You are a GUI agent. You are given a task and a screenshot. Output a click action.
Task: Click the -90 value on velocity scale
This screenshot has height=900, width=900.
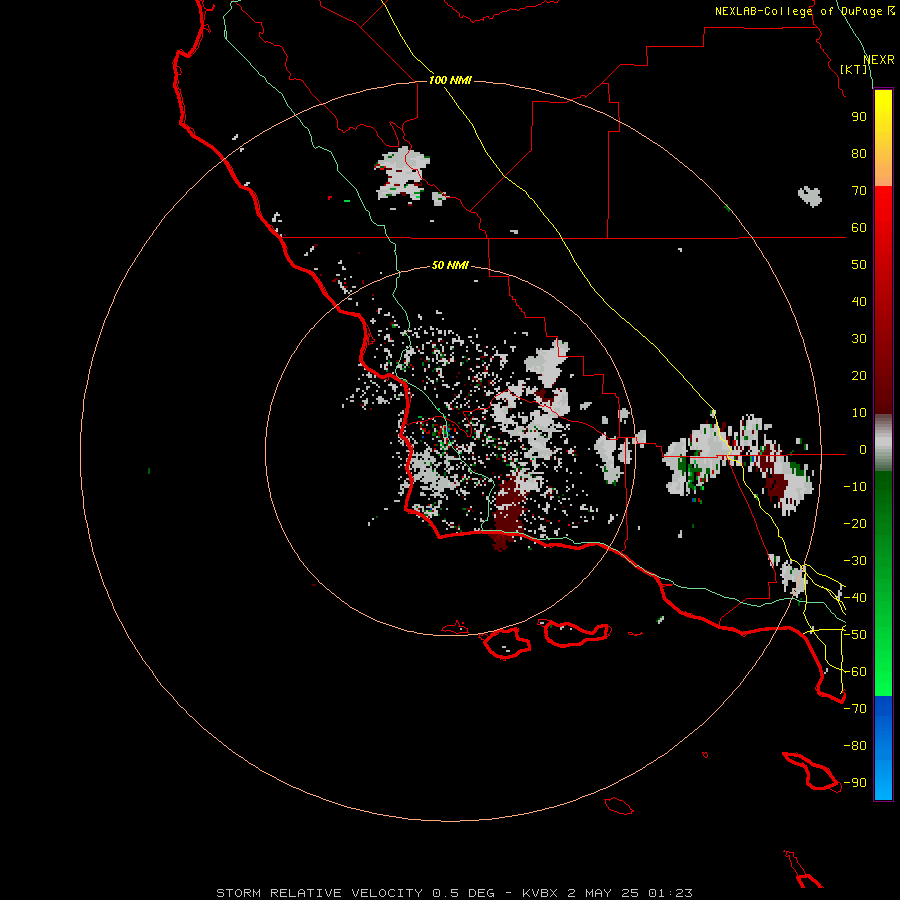[855, 783]
